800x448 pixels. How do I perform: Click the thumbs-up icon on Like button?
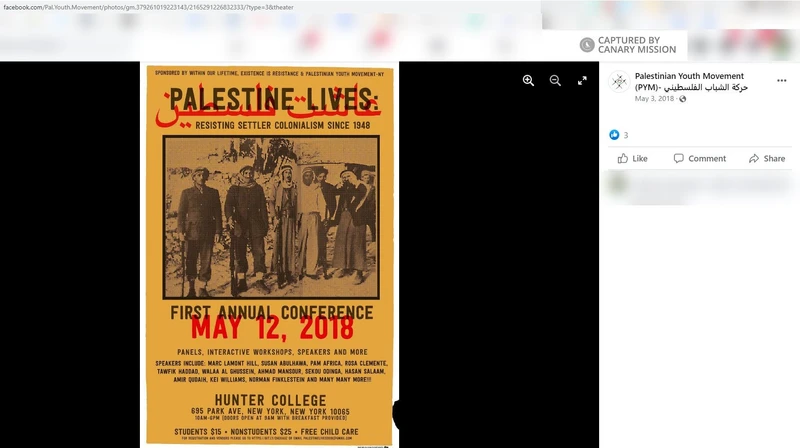point(622,158)
